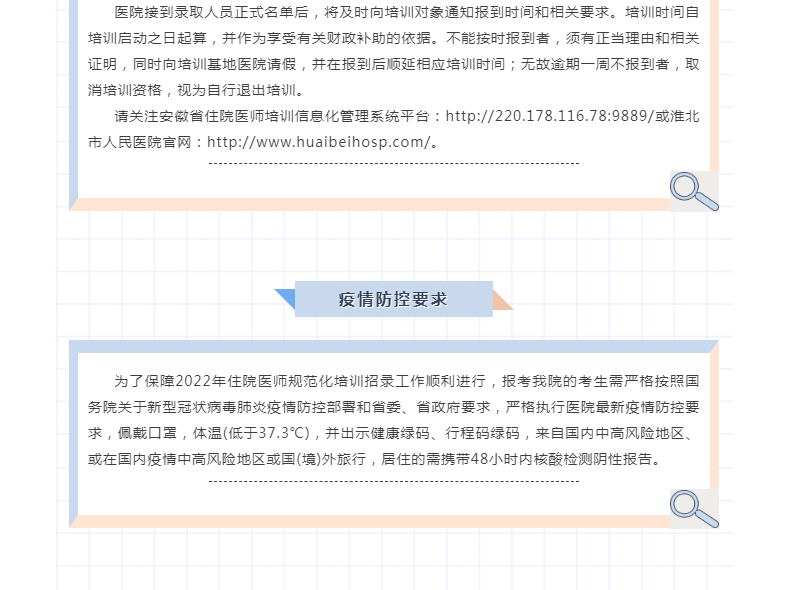Click the upper magnifying glass icon
The height and width of the screenshot is (590, 788).
694,191
